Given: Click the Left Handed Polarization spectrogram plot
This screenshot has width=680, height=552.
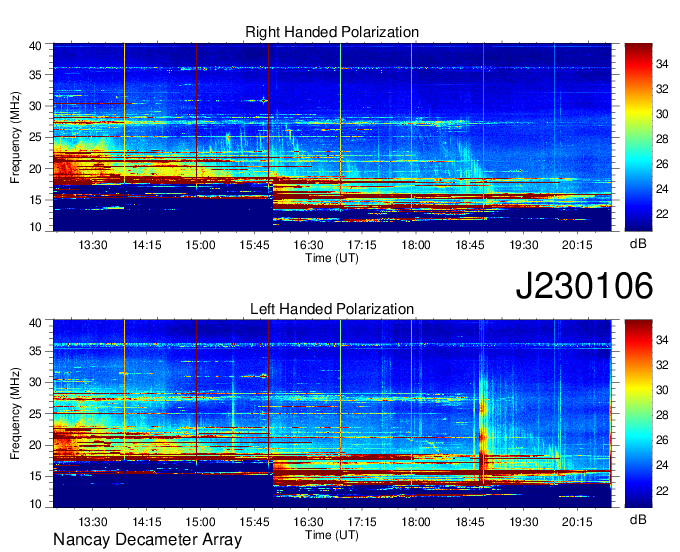Looking at the screenshot, I should [332, 414].
